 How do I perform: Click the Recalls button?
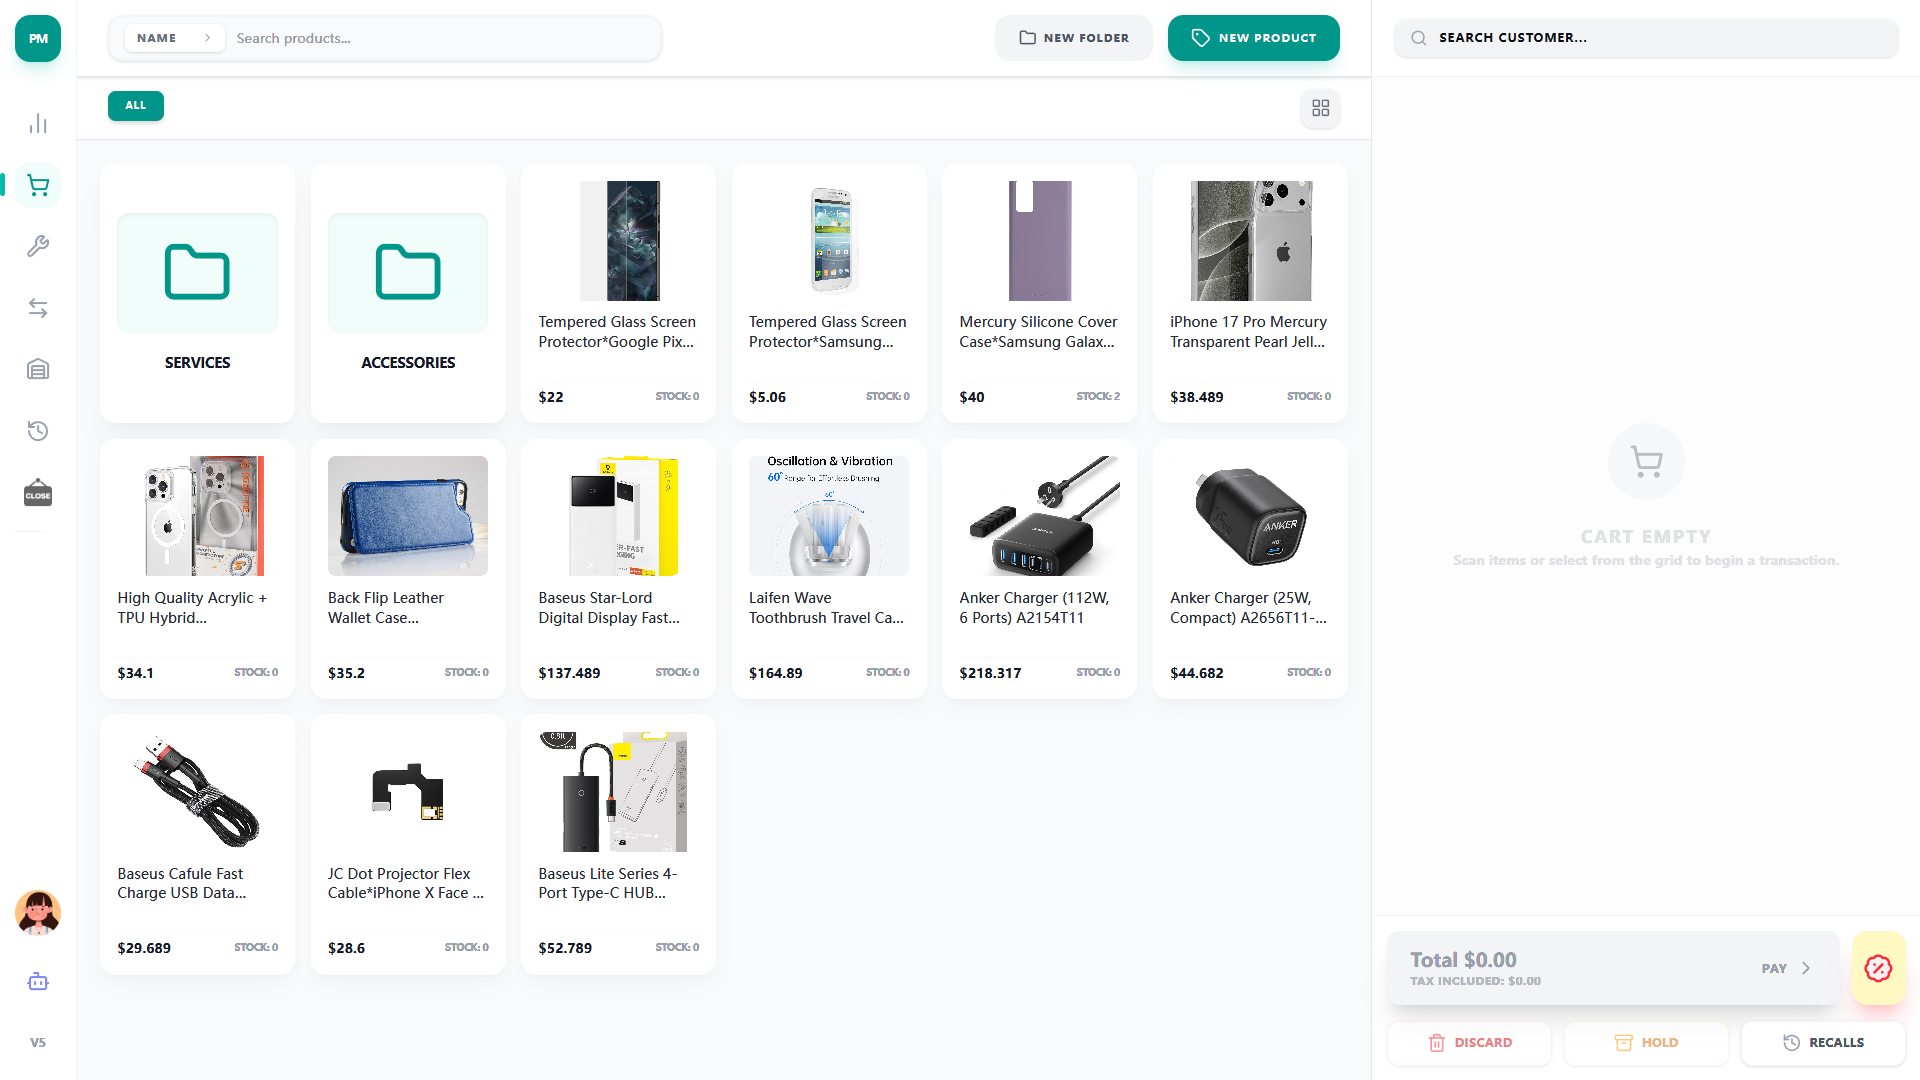(x=1823, y=1042)
